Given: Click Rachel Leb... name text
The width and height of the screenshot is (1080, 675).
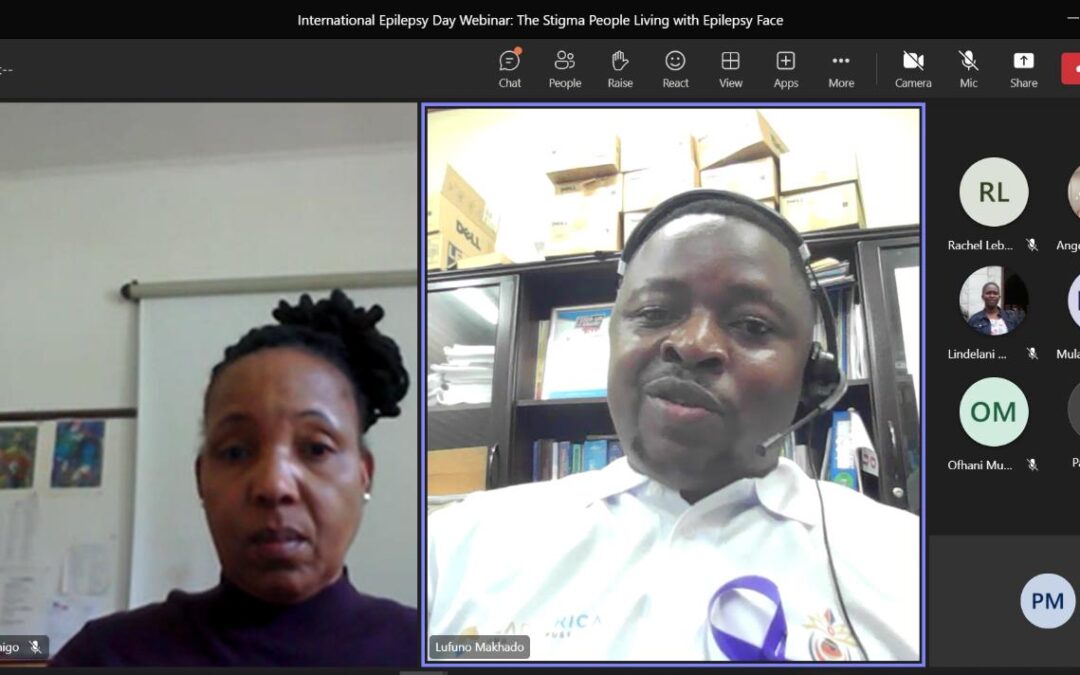Looking at the screenshot, I should coord(979,245).
